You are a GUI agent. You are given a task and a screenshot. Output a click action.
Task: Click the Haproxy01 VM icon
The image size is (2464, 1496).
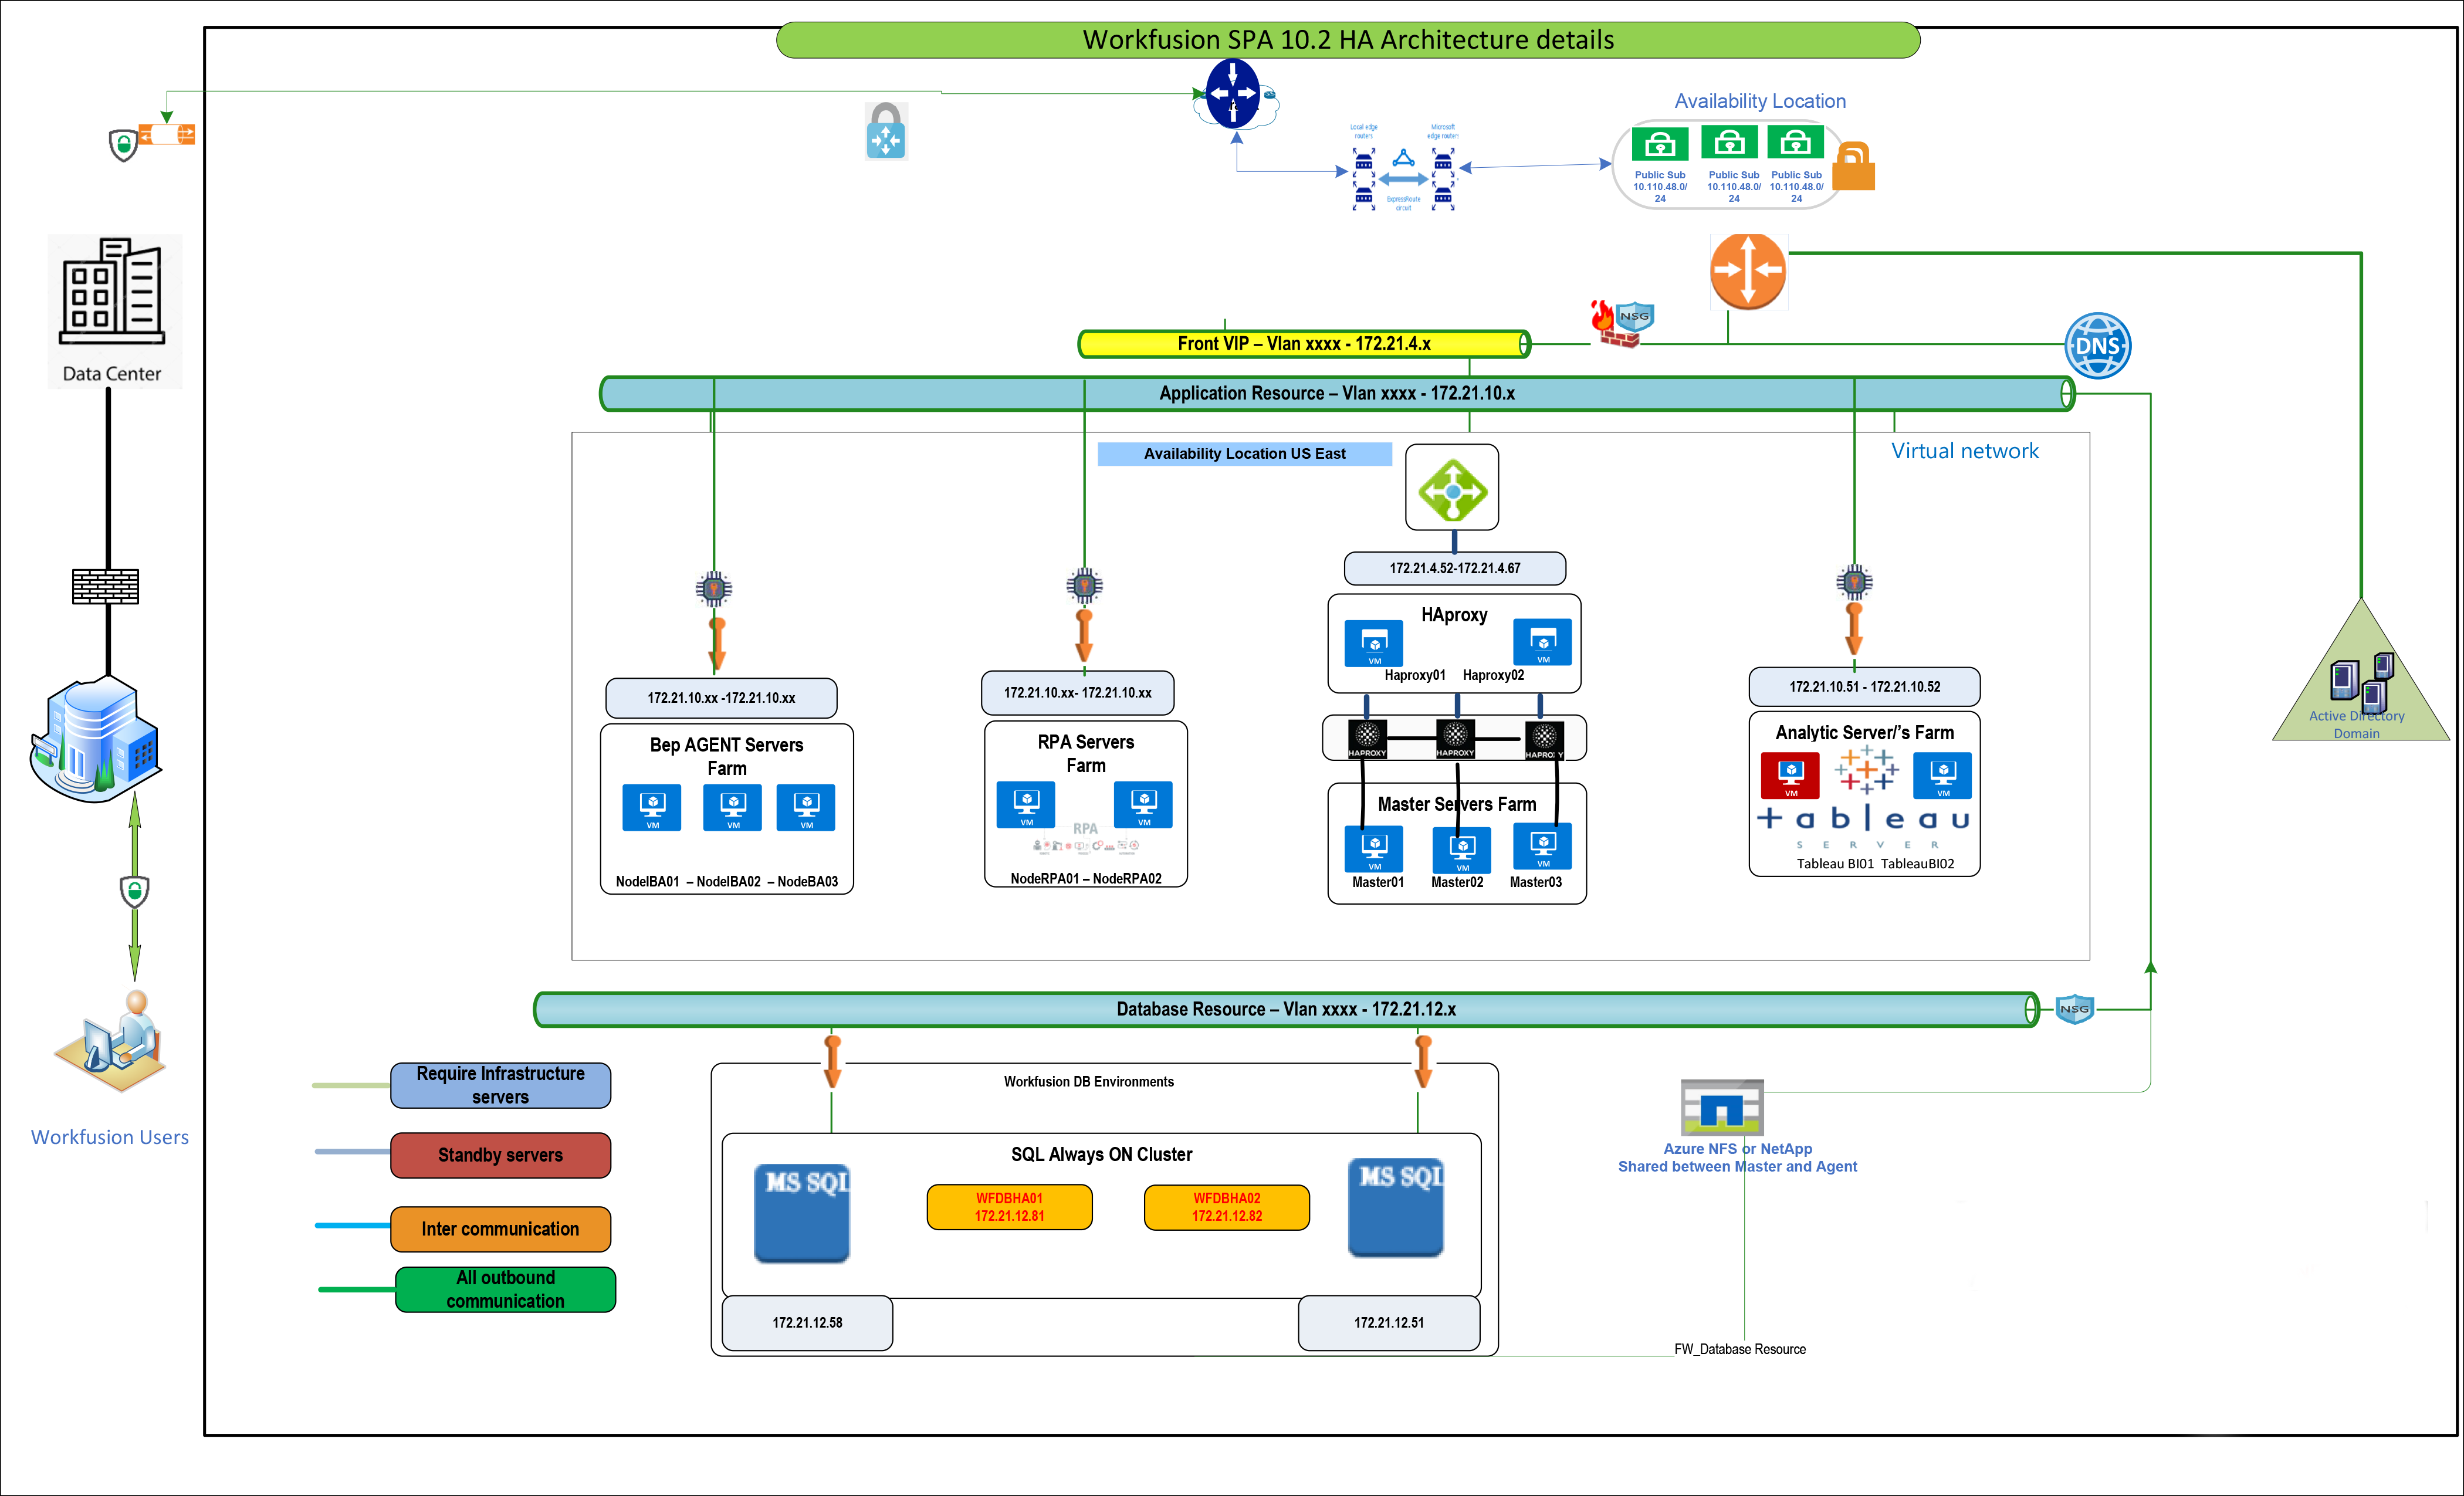coord(1374,643)
